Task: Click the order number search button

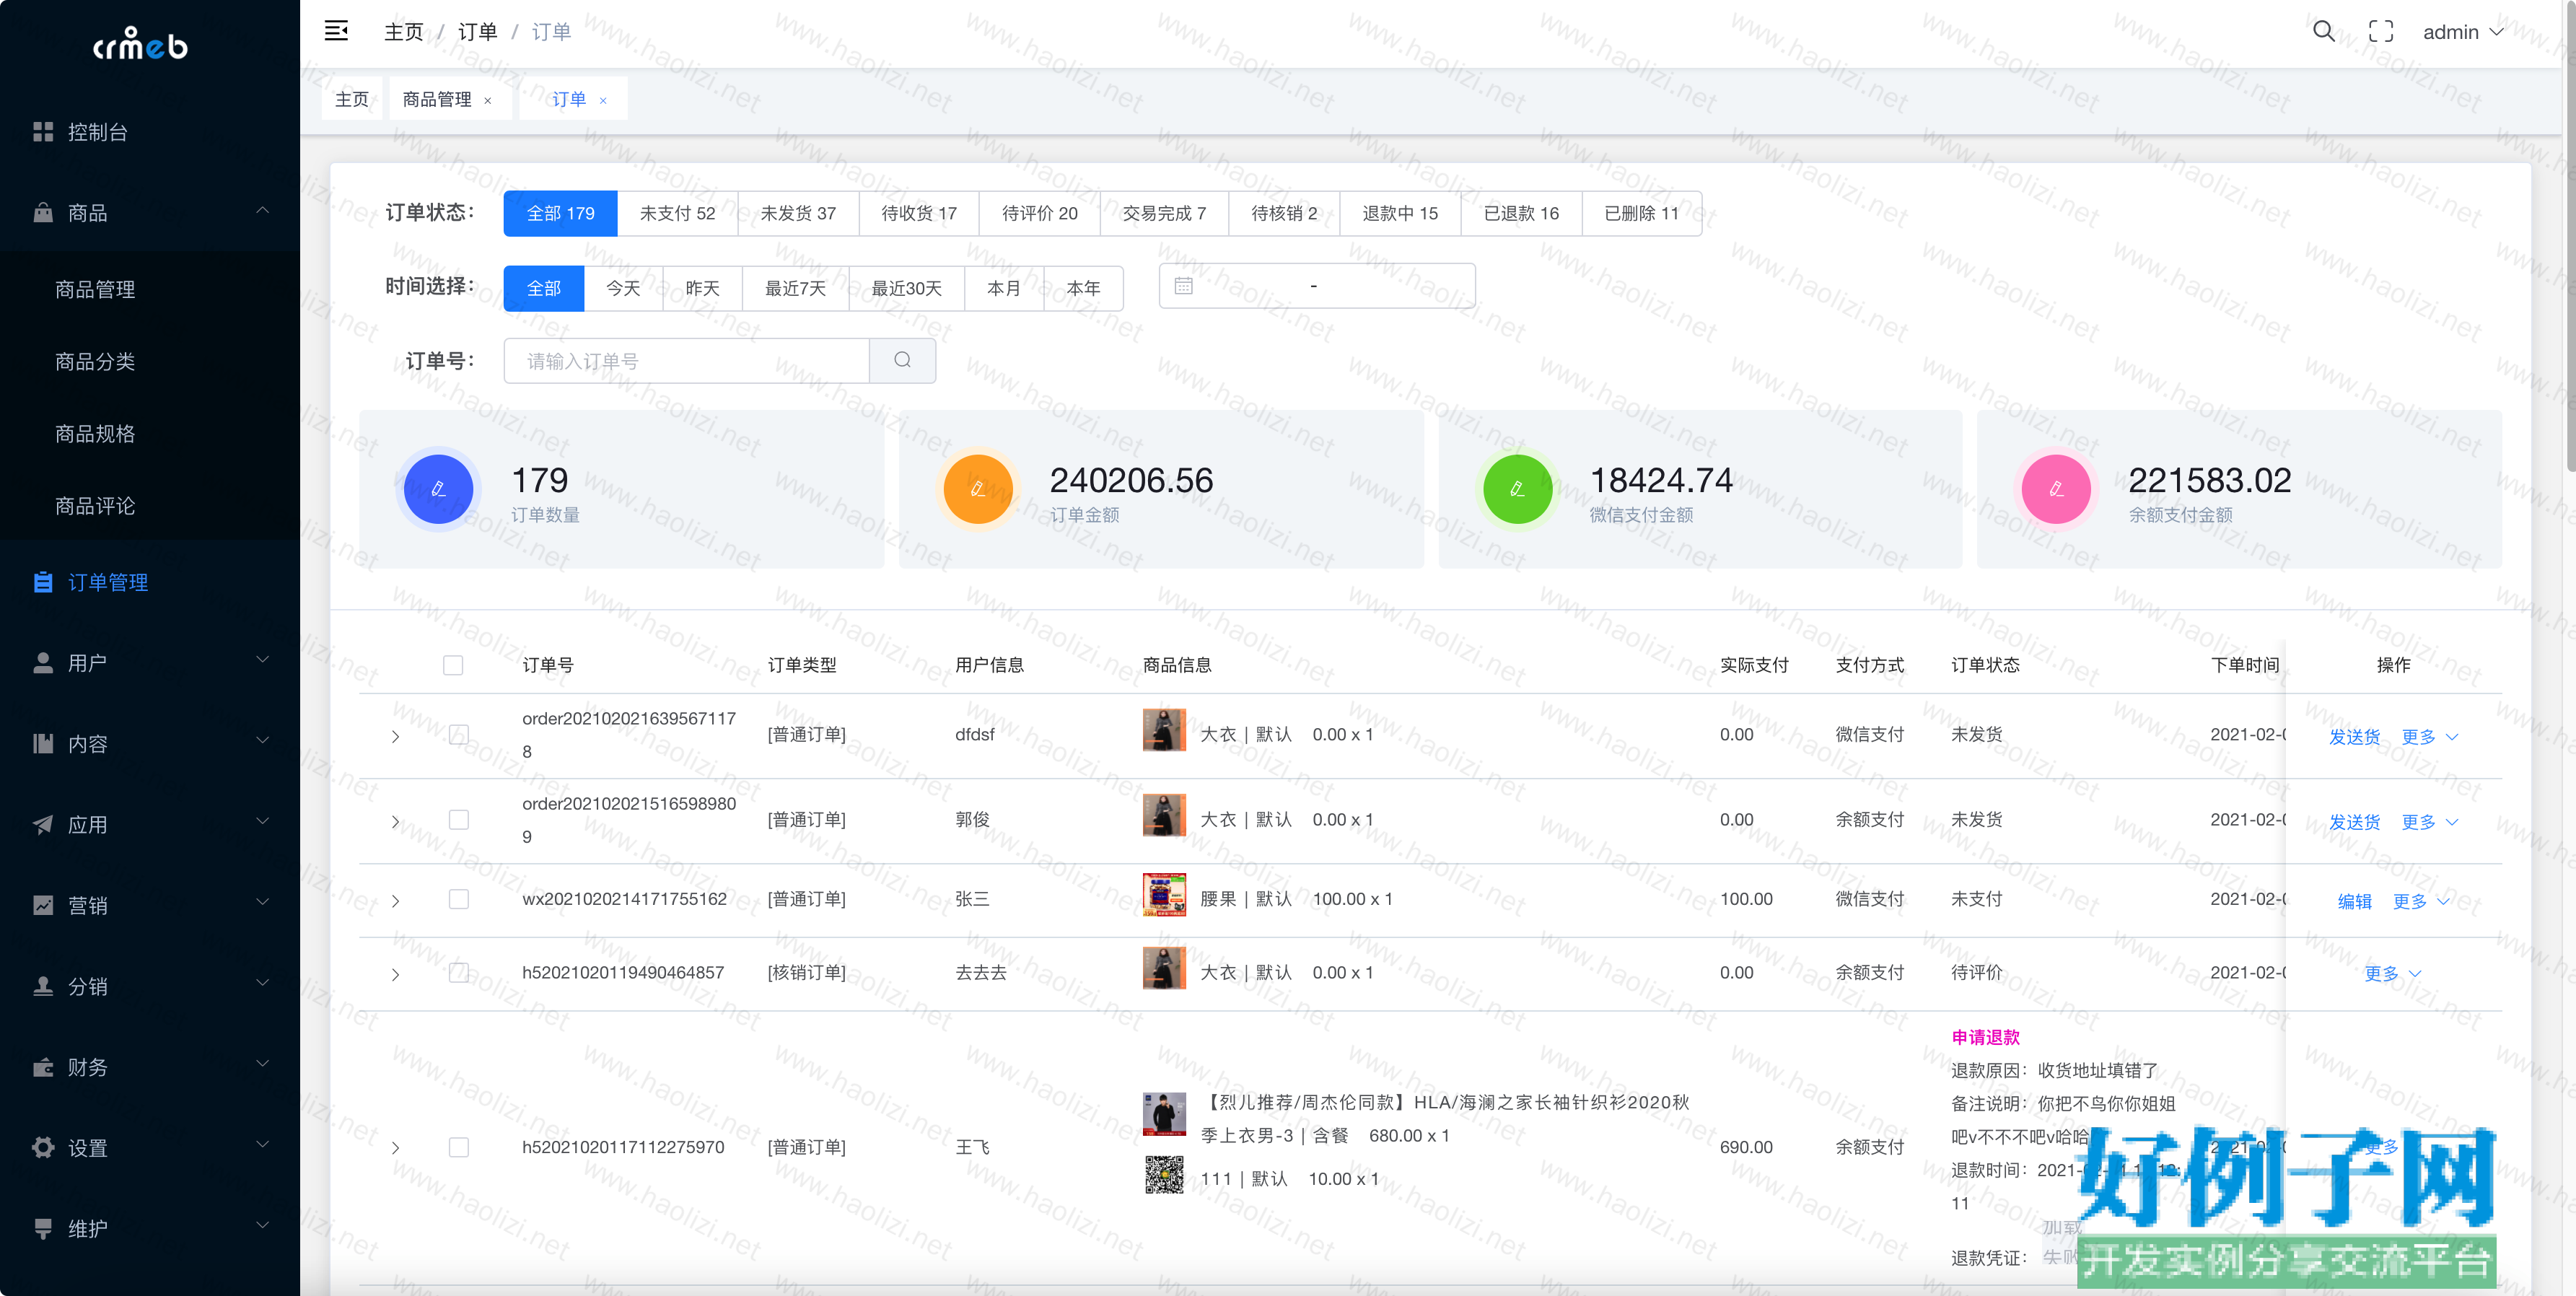Action: click(x=902, y=360)
